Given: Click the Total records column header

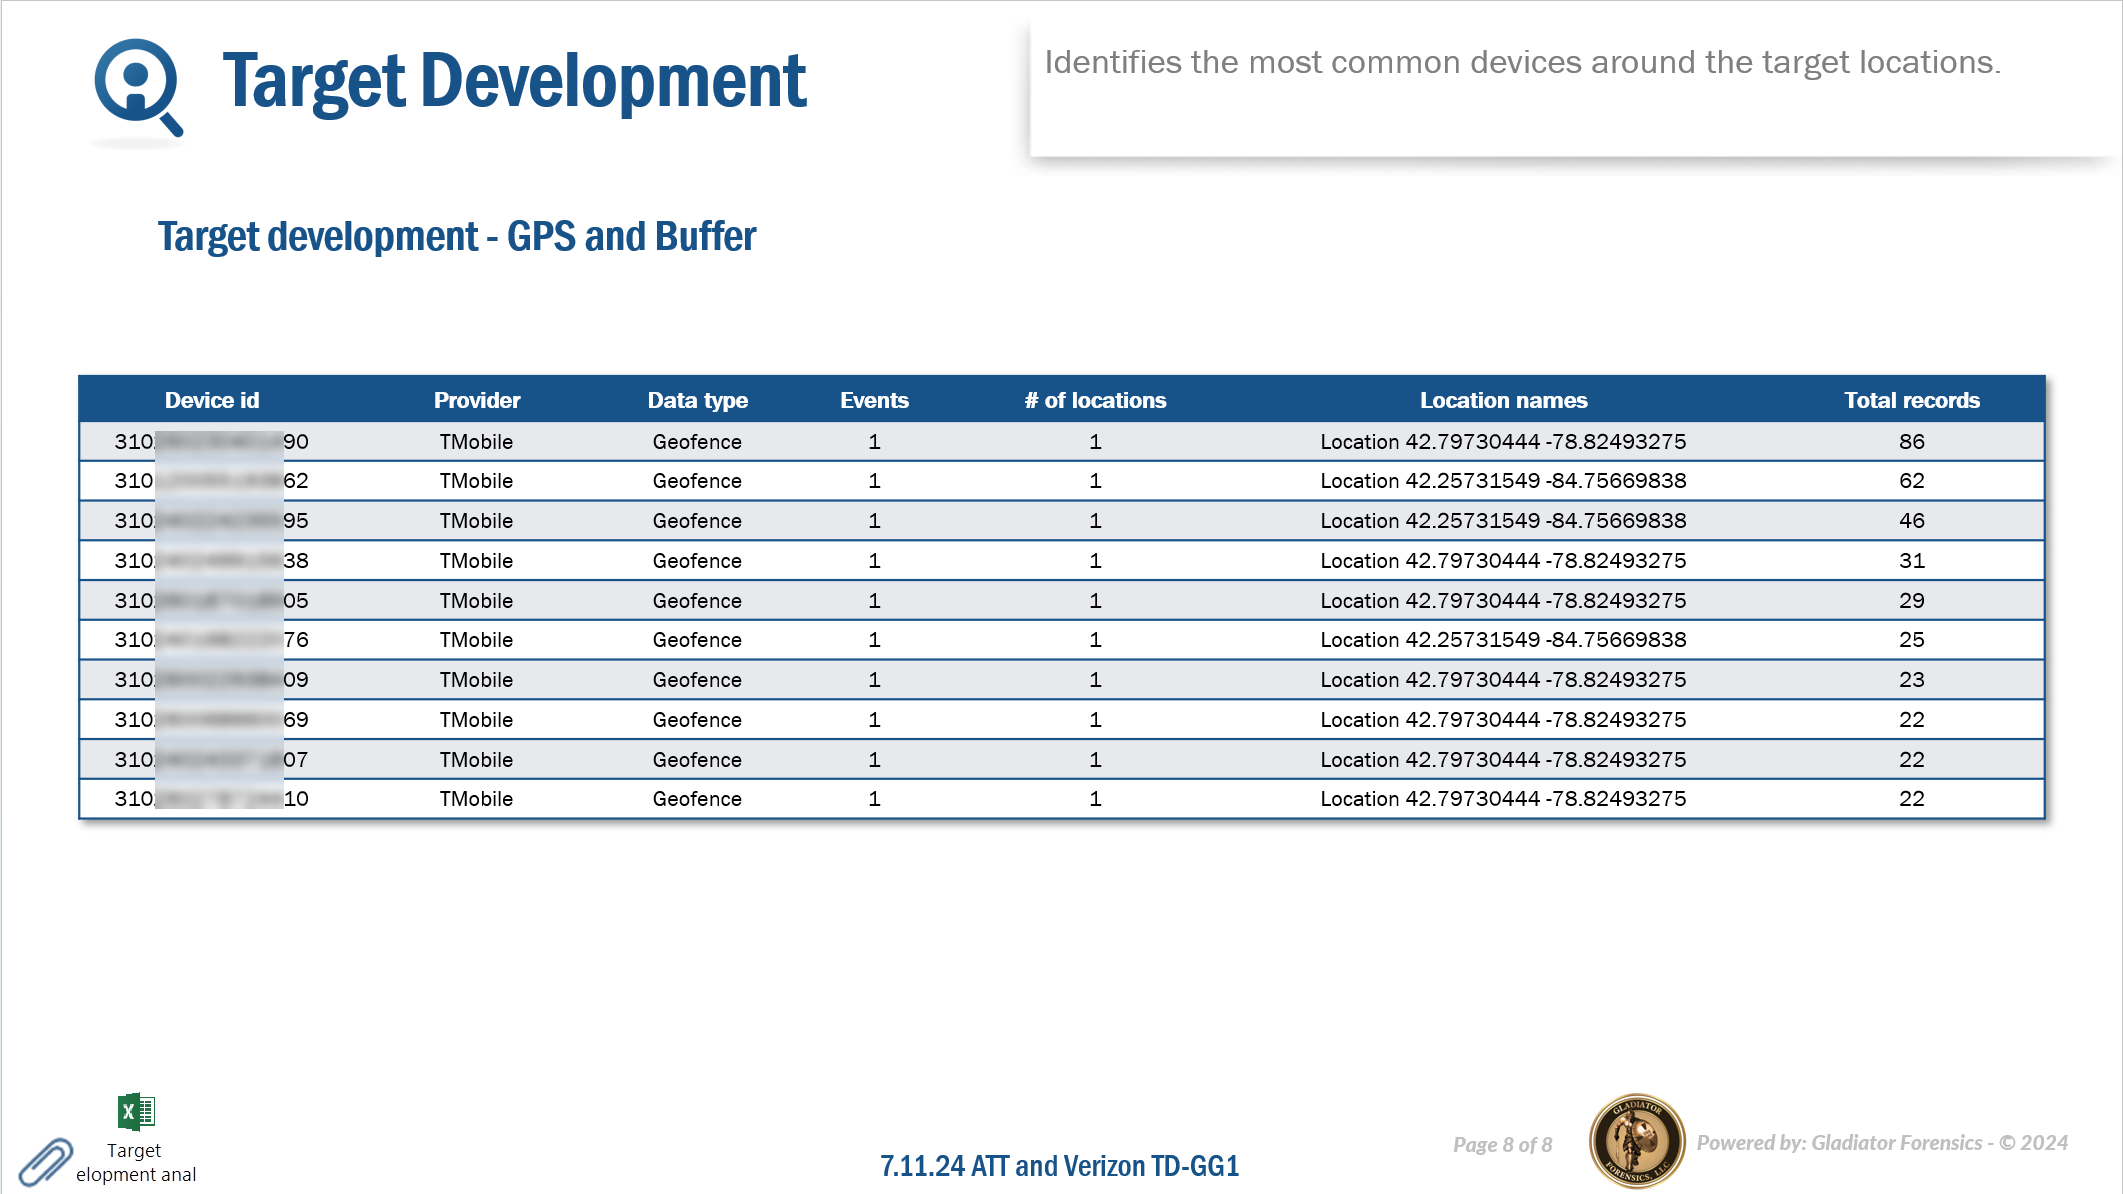Looking at the screenshot, I should [1911, 400].
